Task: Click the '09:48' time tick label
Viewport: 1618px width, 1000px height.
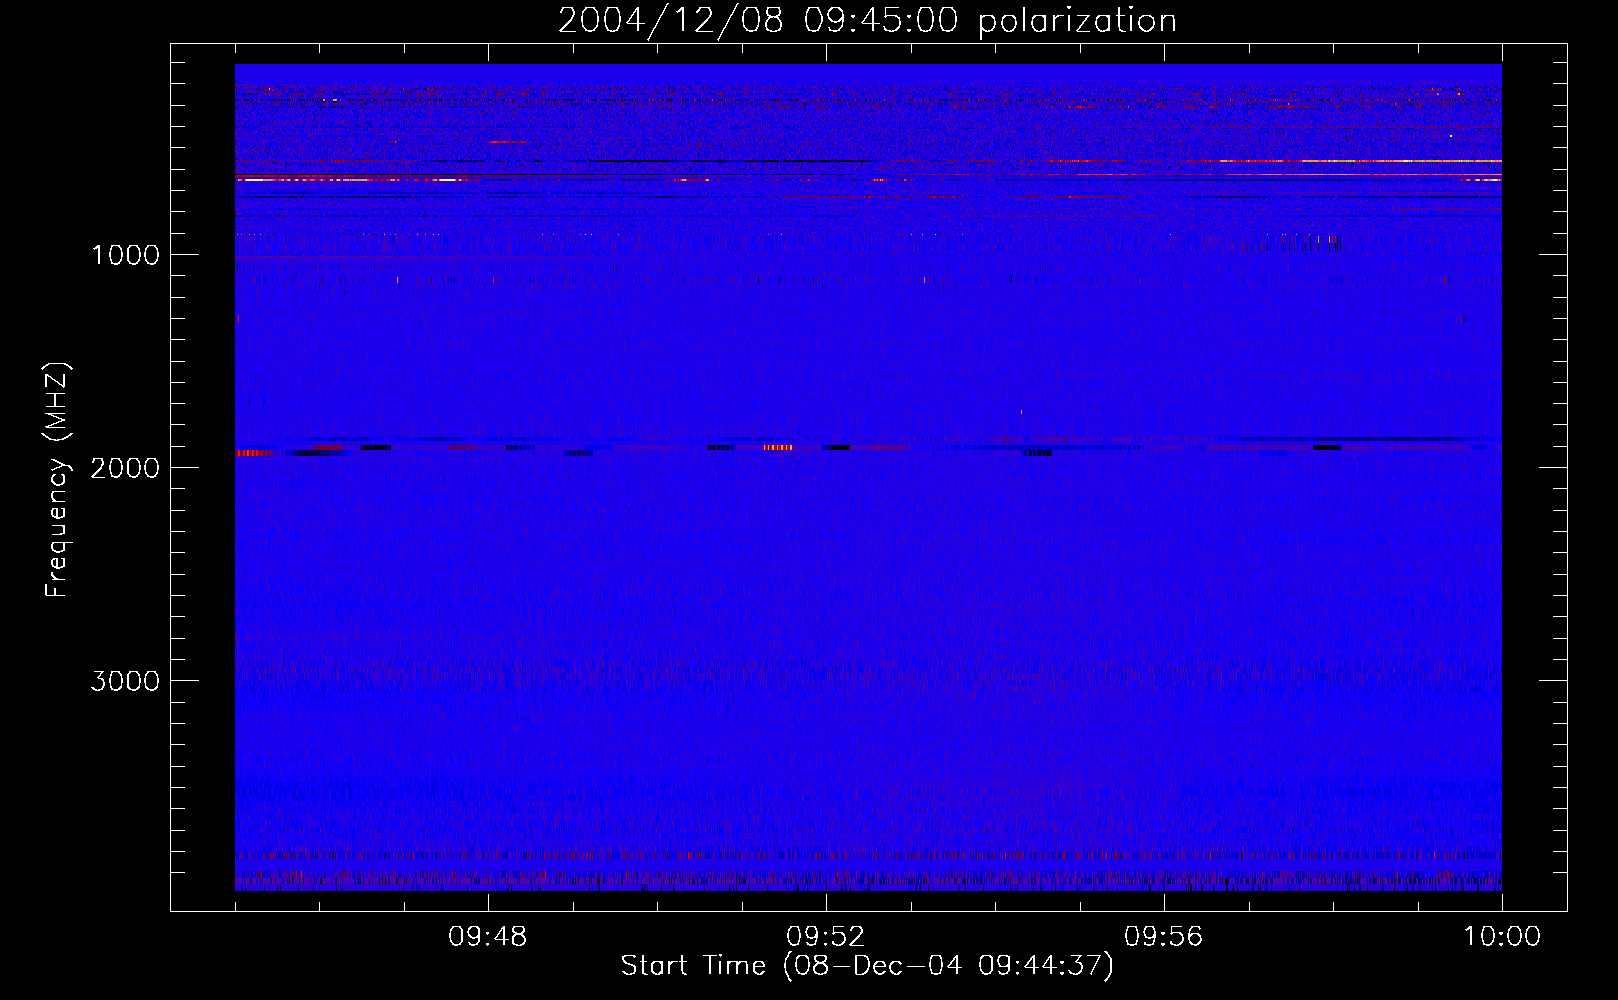Action: pos(488,937)
